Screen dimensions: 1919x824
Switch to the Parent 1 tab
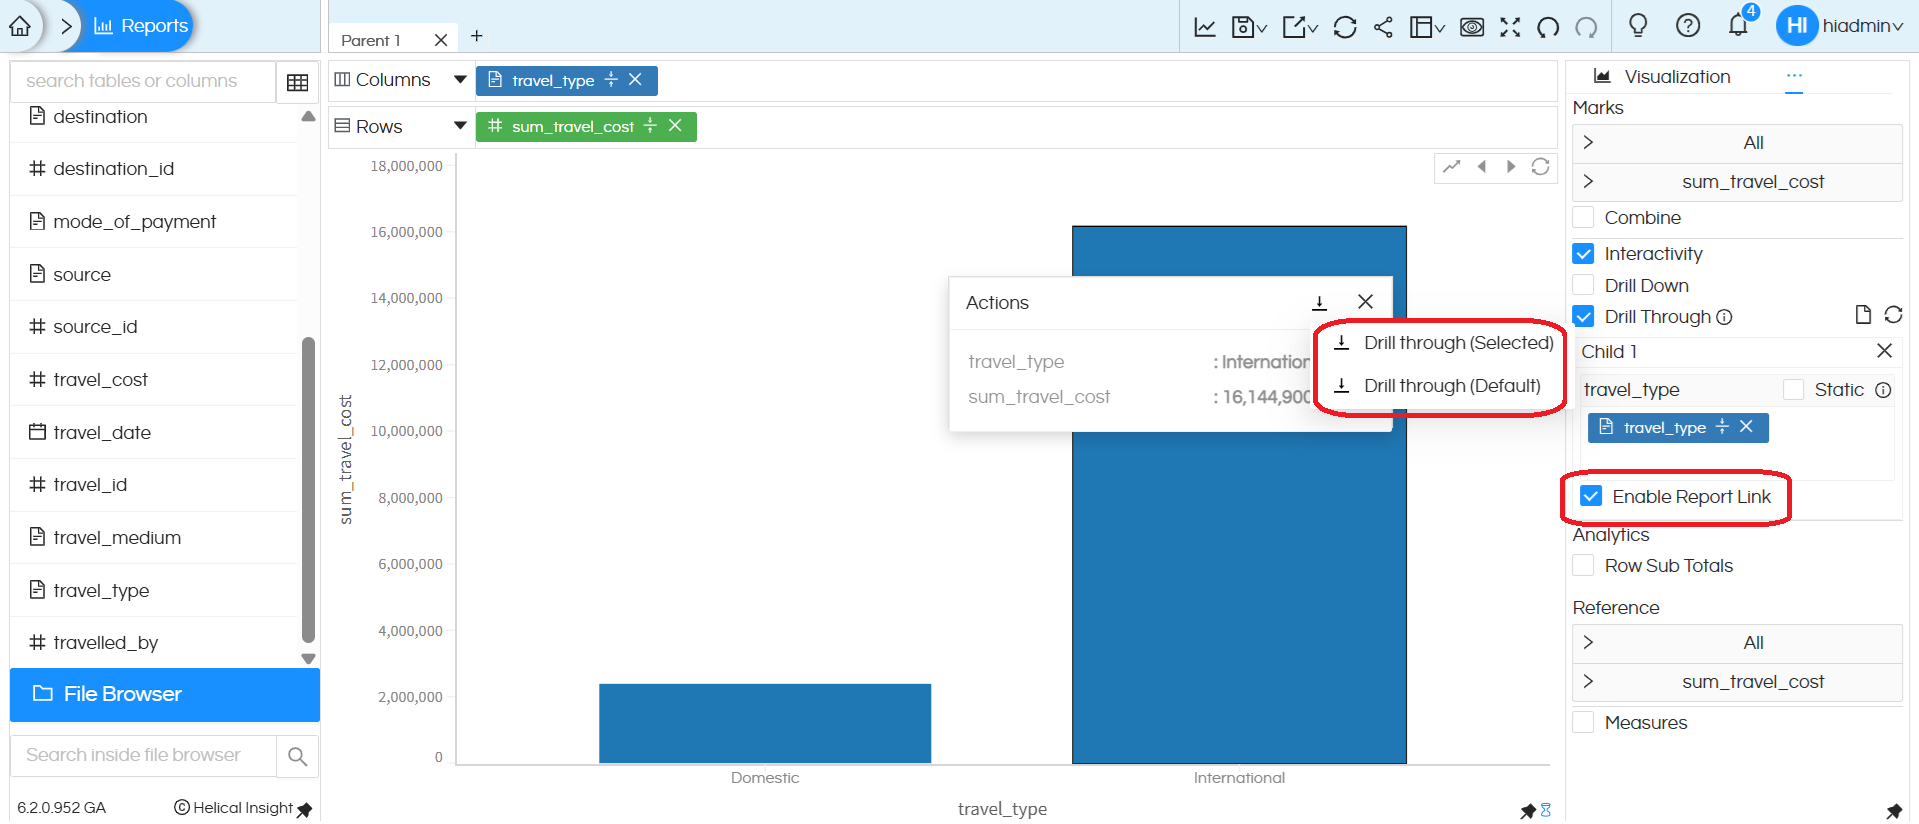[371, 40]
